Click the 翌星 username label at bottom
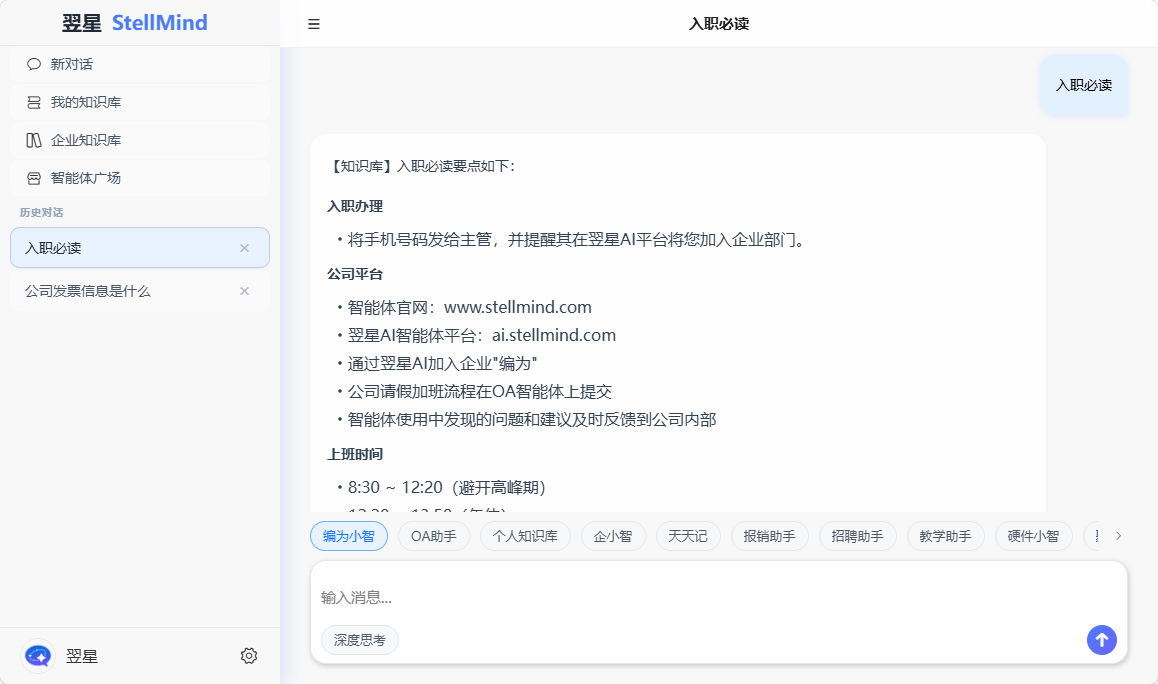The height and width of the screenshot is (684, 1158). (x=82, y=656)
